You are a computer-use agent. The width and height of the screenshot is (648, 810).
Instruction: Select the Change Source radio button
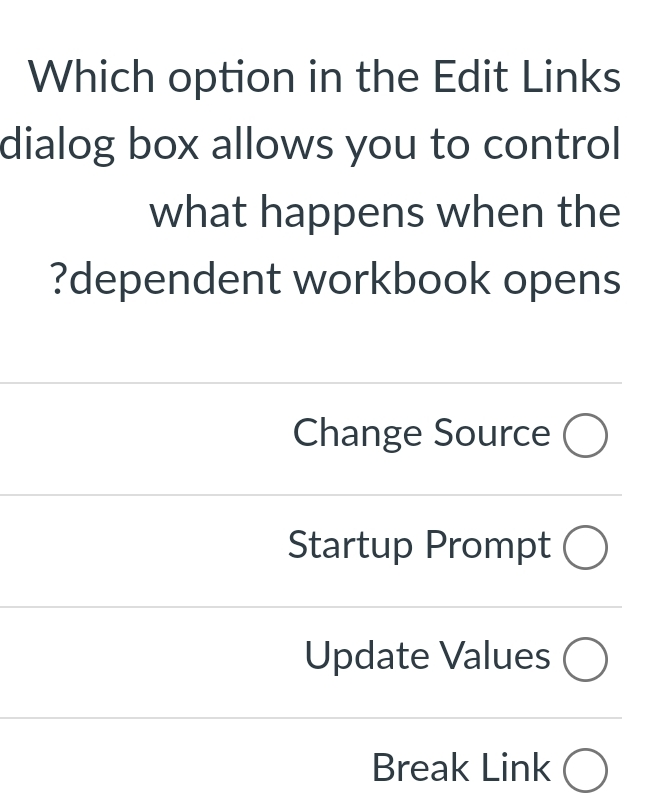(585, 435)
